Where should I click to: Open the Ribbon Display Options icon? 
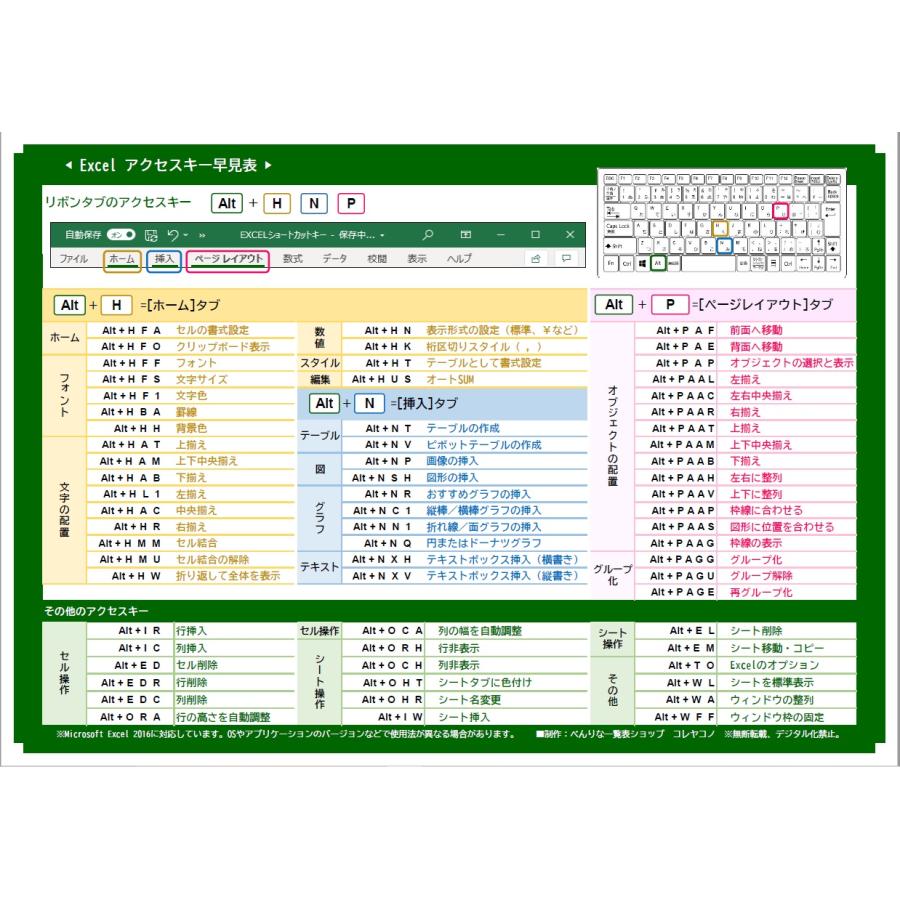click(465, 235)
